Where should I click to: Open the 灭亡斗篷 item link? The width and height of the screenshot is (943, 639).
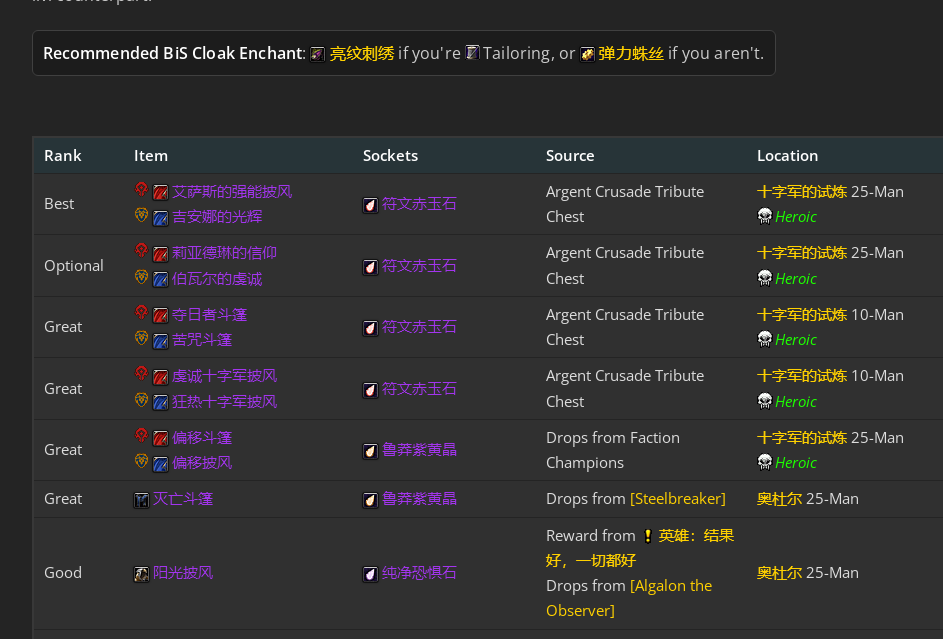click(x=183, y=499)
